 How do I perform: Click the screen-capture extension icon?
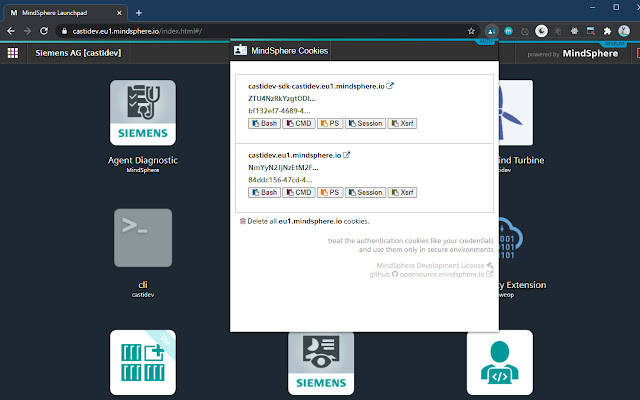[x=591, y=31]
